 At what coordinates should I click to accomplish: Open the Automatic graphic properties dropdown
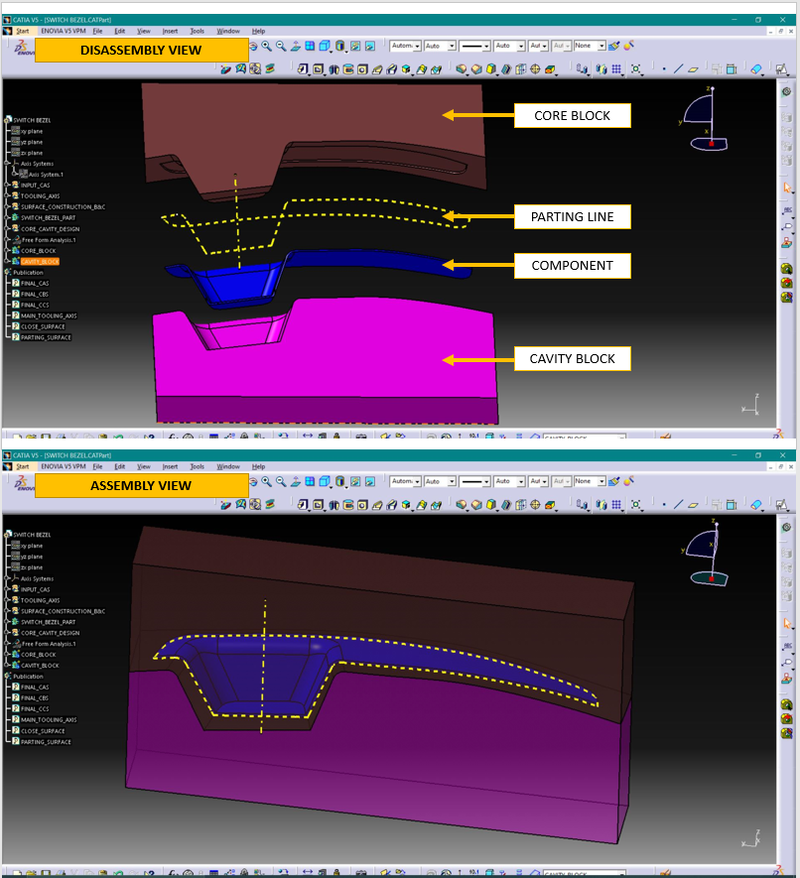point(417,45)
